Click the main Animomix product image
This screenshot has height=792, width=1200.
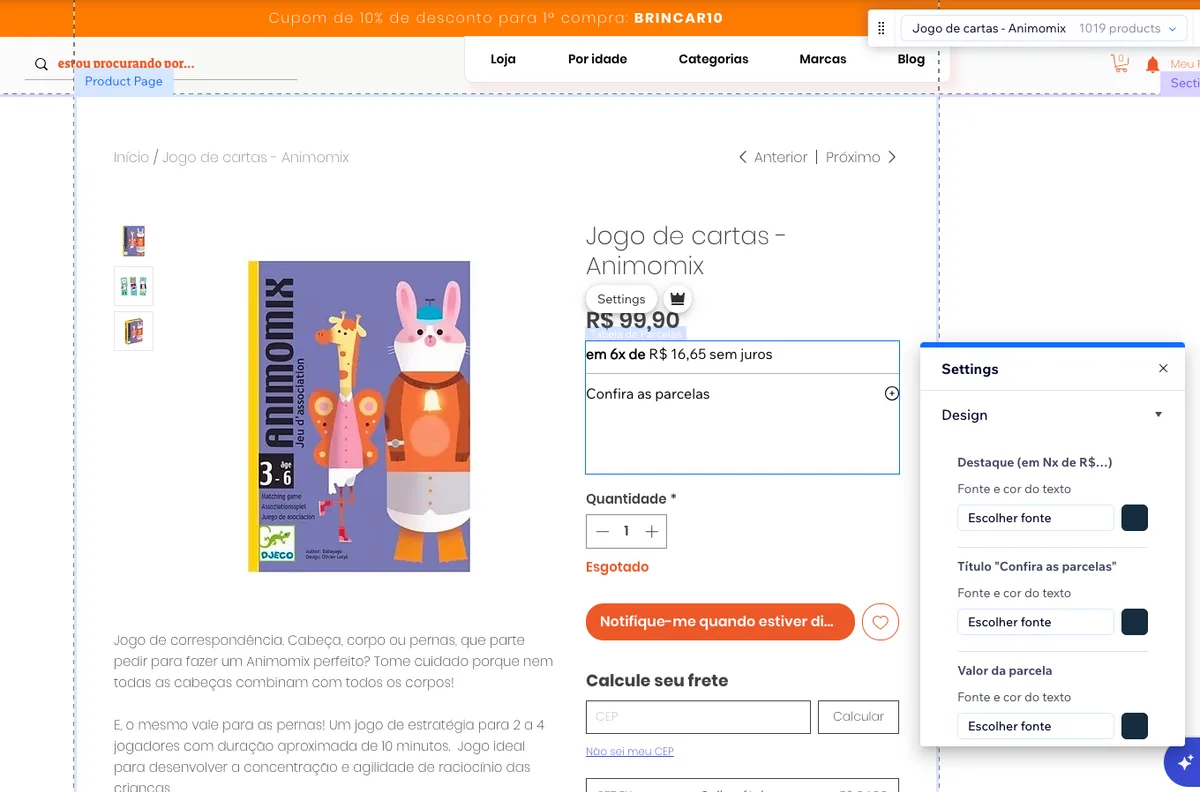click(359, 416)
